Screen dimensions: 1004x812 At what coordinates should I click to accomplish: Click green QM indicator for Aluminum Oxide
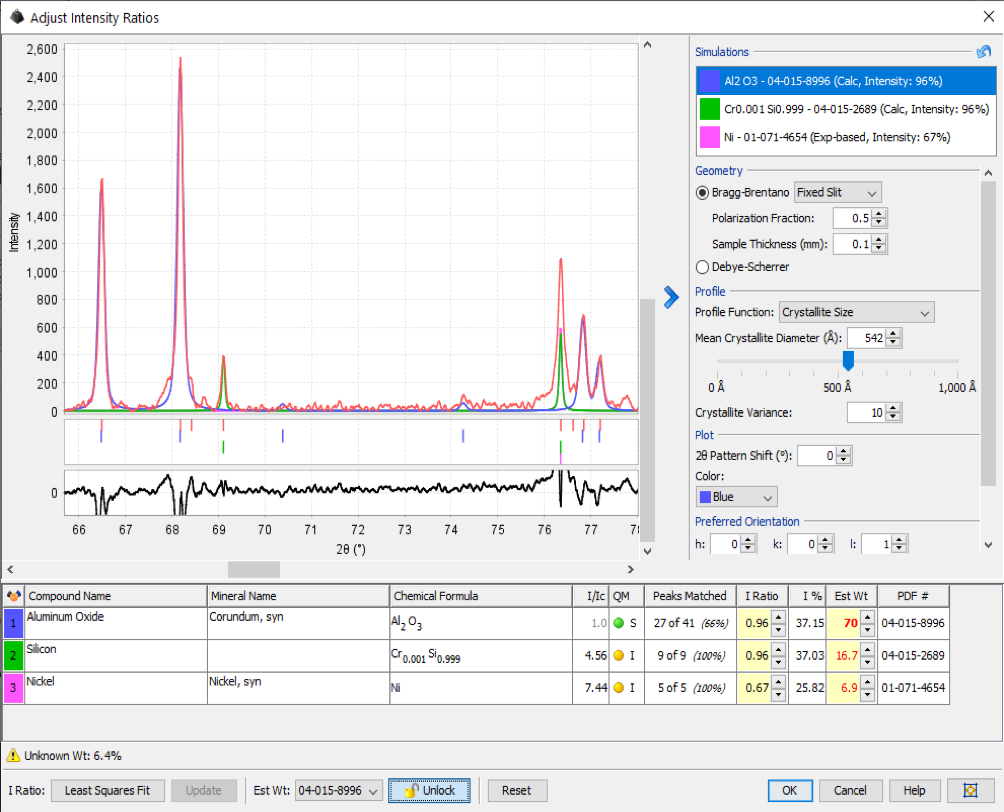[619, 623]
